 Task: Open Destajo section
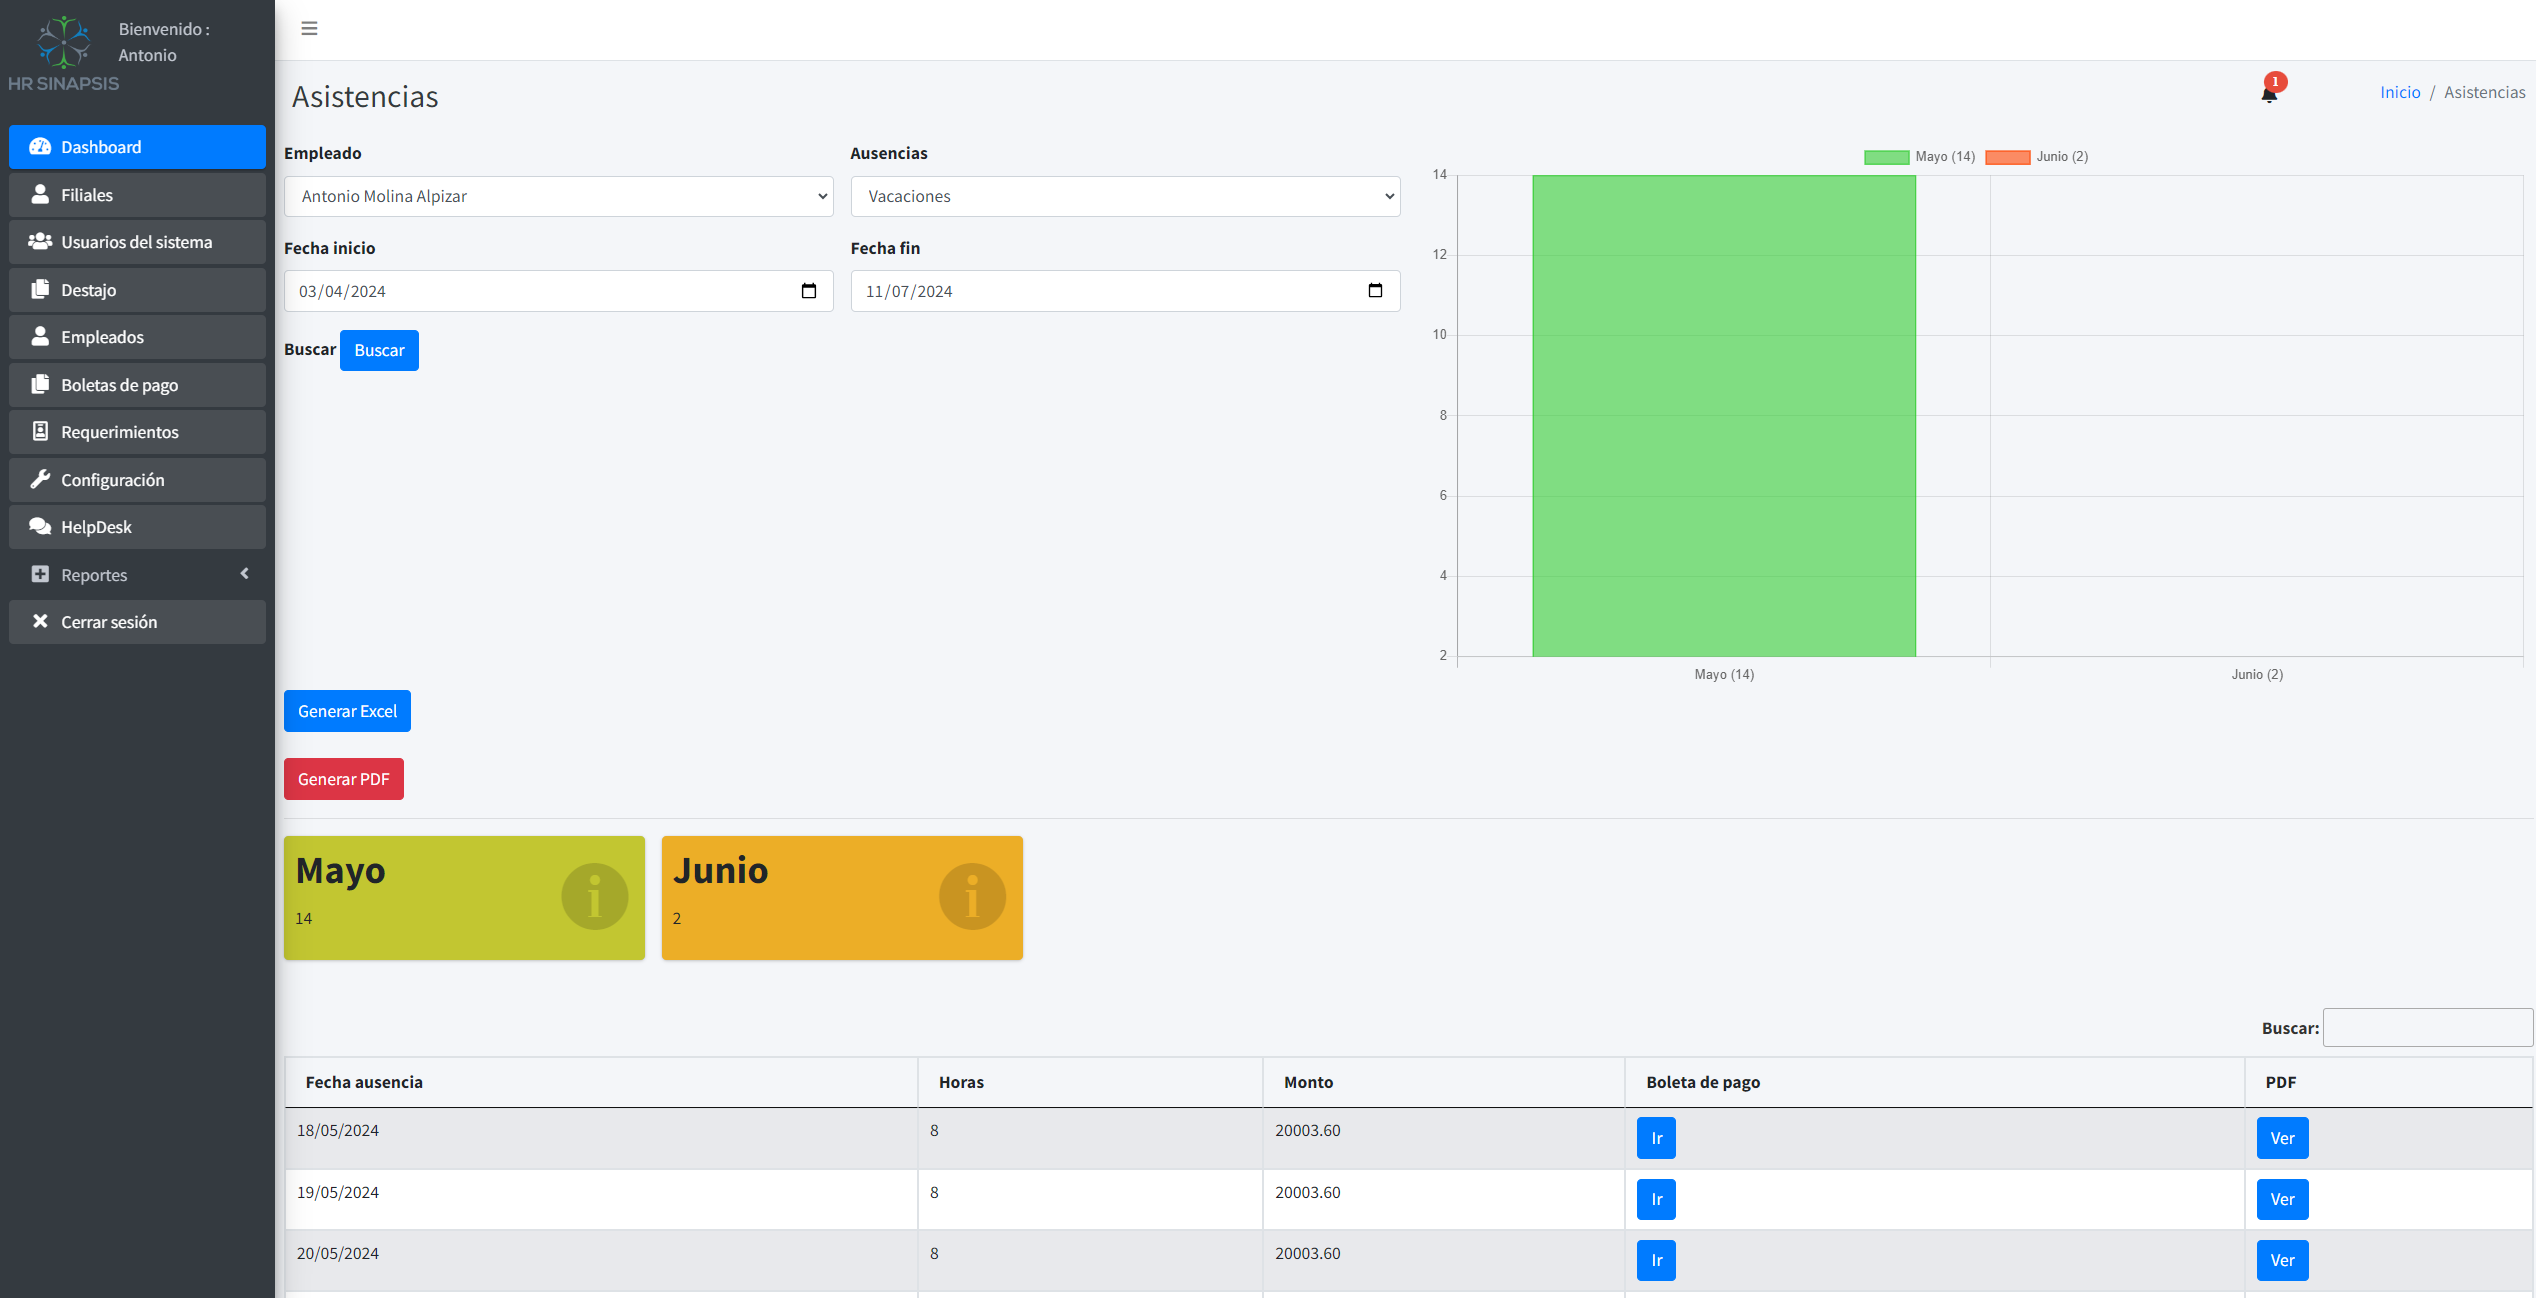(x=137, y=289)
